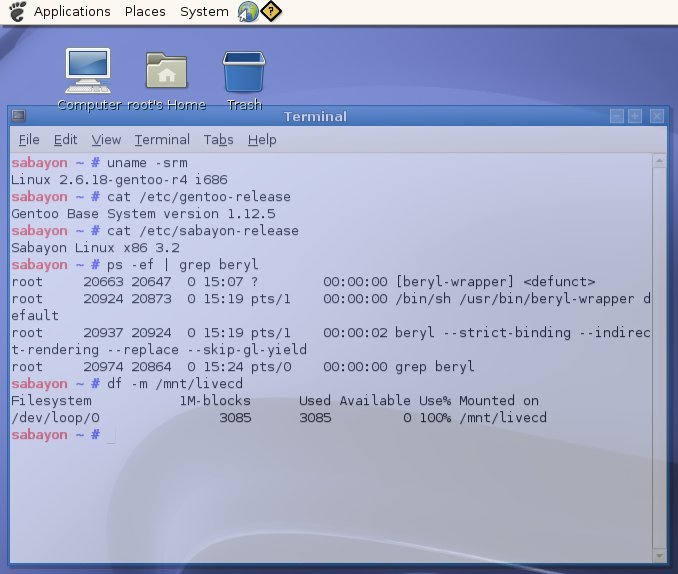
Task: Click the PID 20974 'grep beryl' row
Action: [x=243, y=367]
